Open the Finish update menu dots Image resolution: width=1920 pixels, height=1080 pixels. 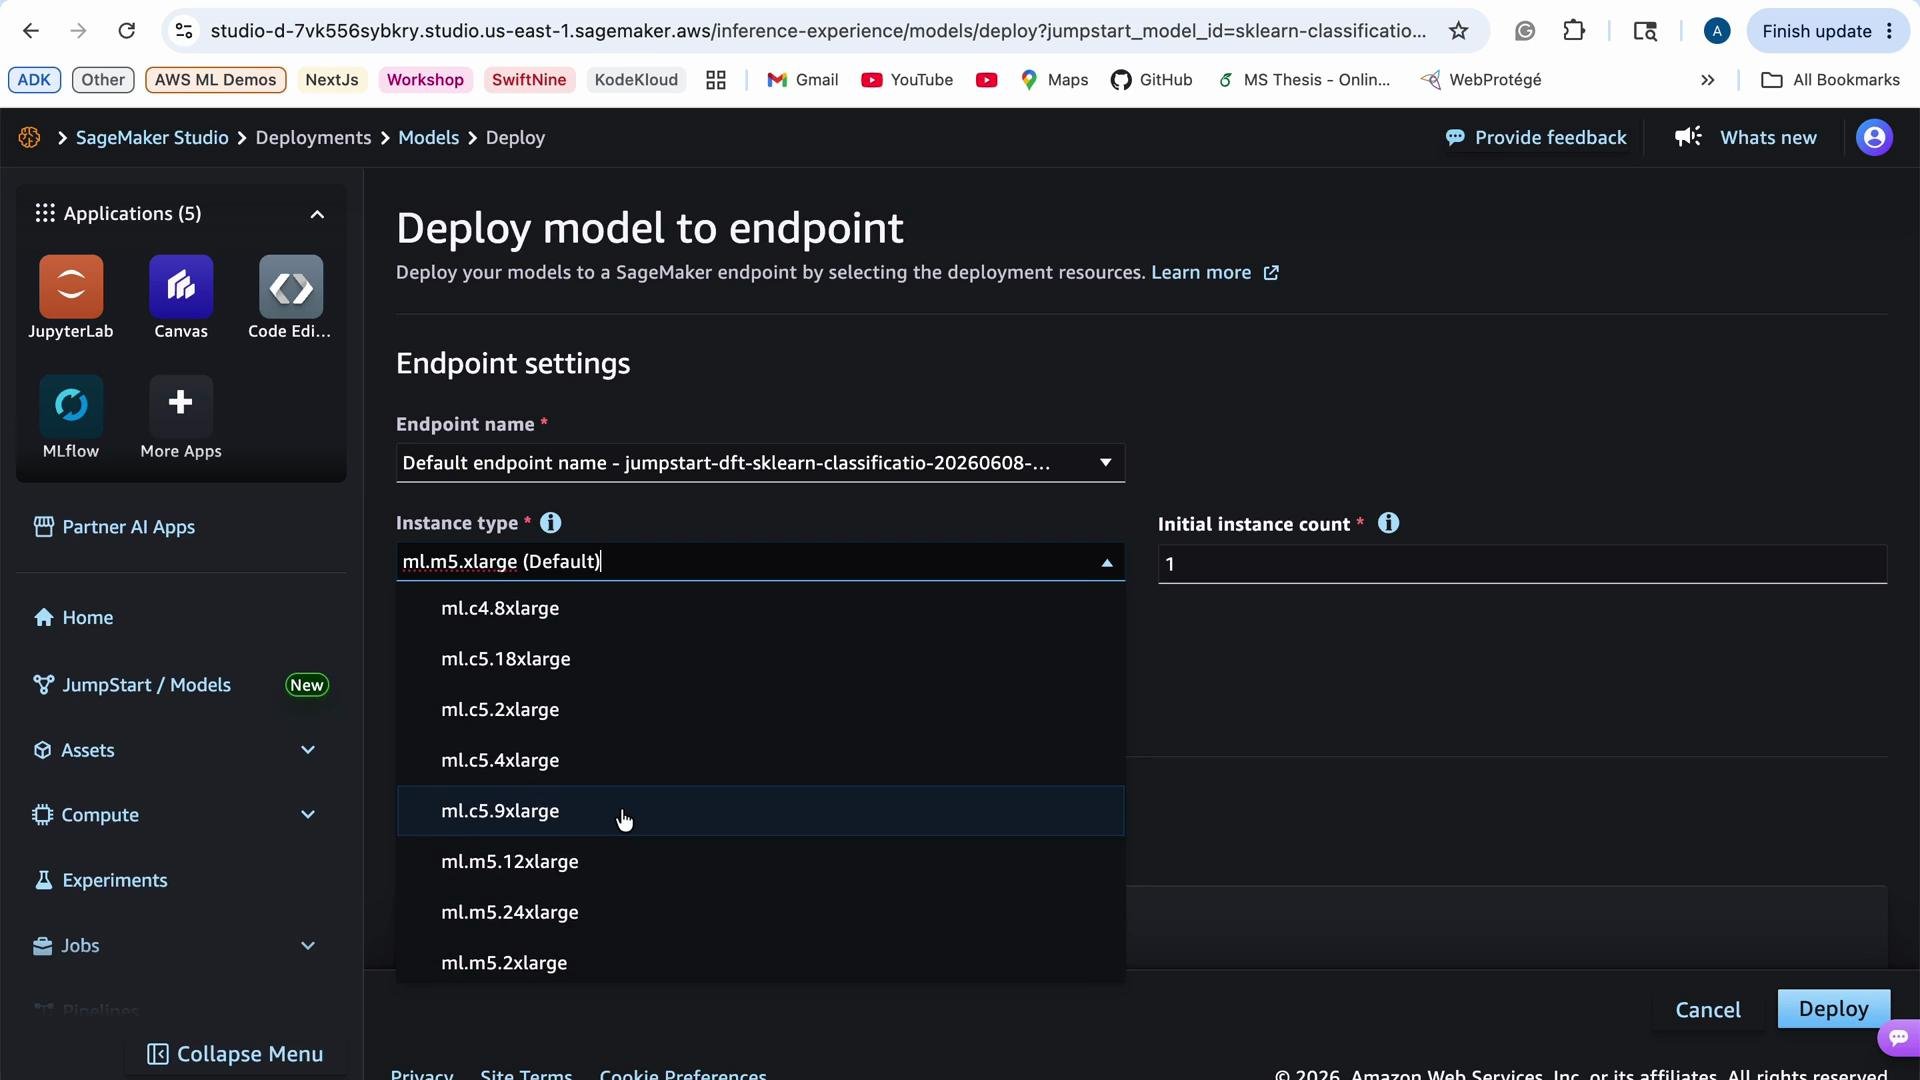coord(1889,31)
